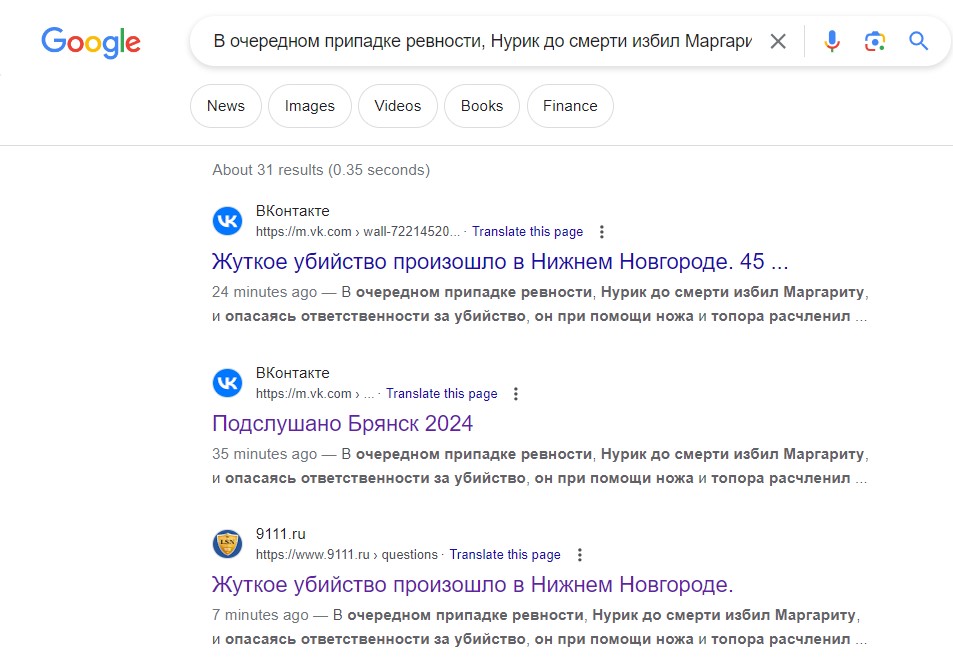Open 'Жуткое убийство произошло в Нижнем Новгороде. 45 ...' result
Viewport: 953px width, 671px height.
coord(500,261)
